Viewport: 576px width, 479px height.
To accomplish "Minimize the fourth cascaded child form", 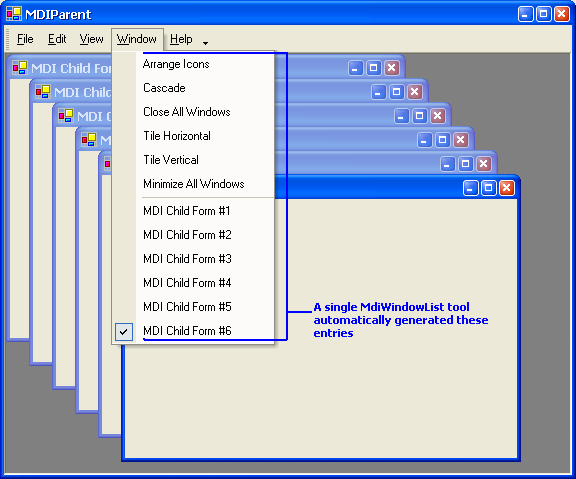I will tap(425, 140).
